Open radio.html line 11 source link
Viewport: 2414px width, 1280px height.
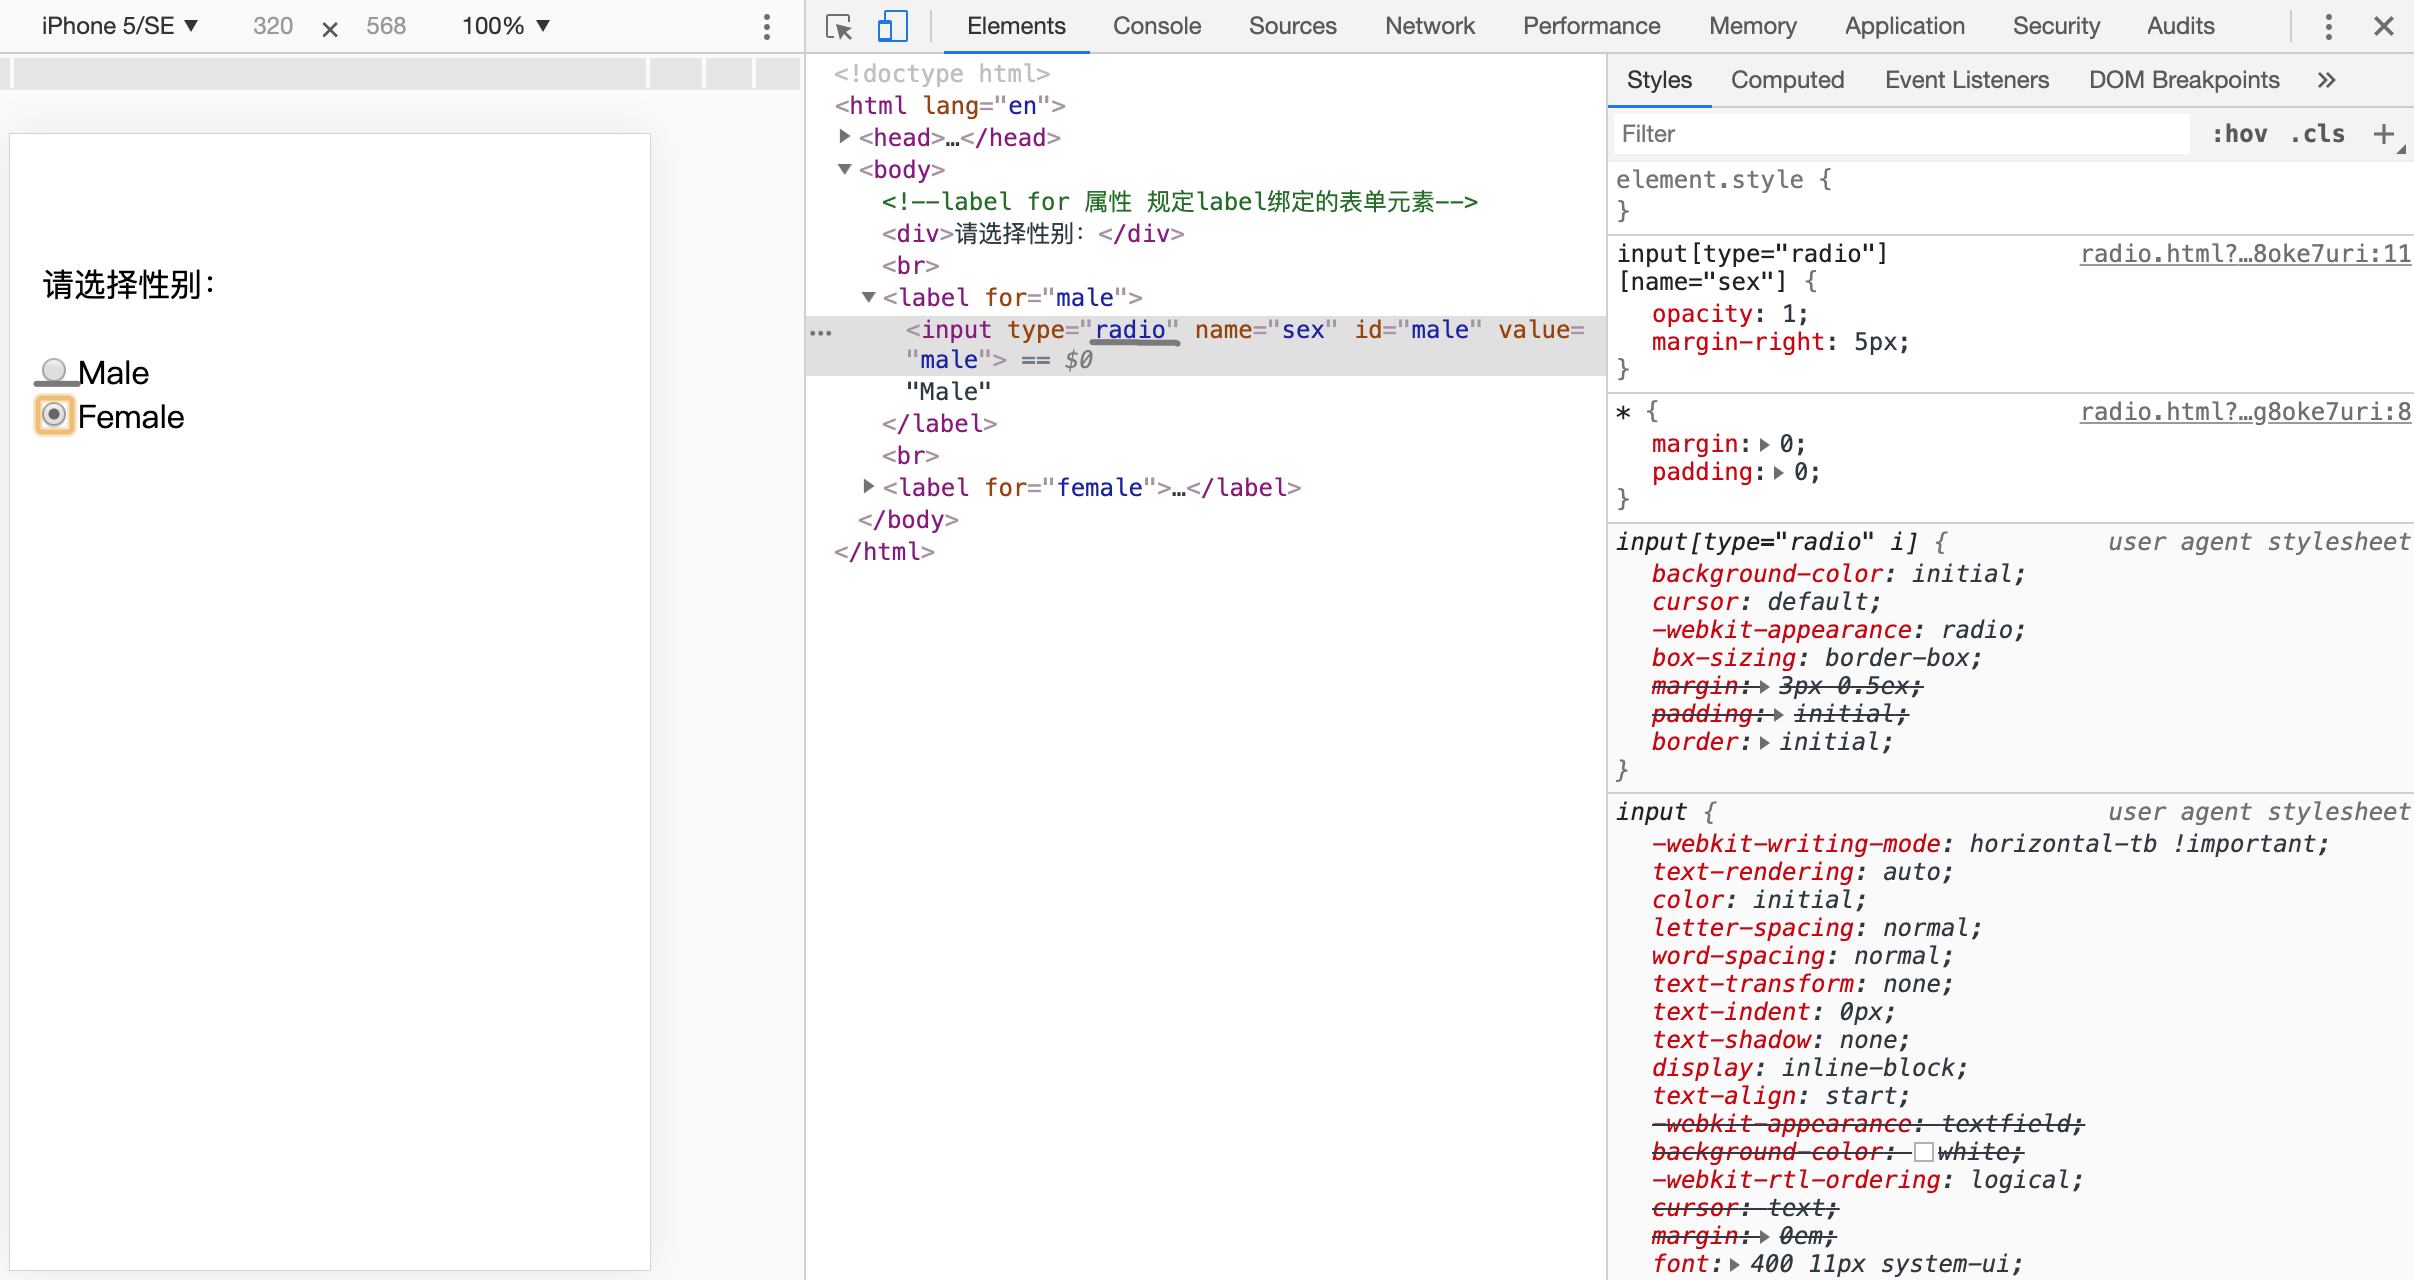point(2245,254)
